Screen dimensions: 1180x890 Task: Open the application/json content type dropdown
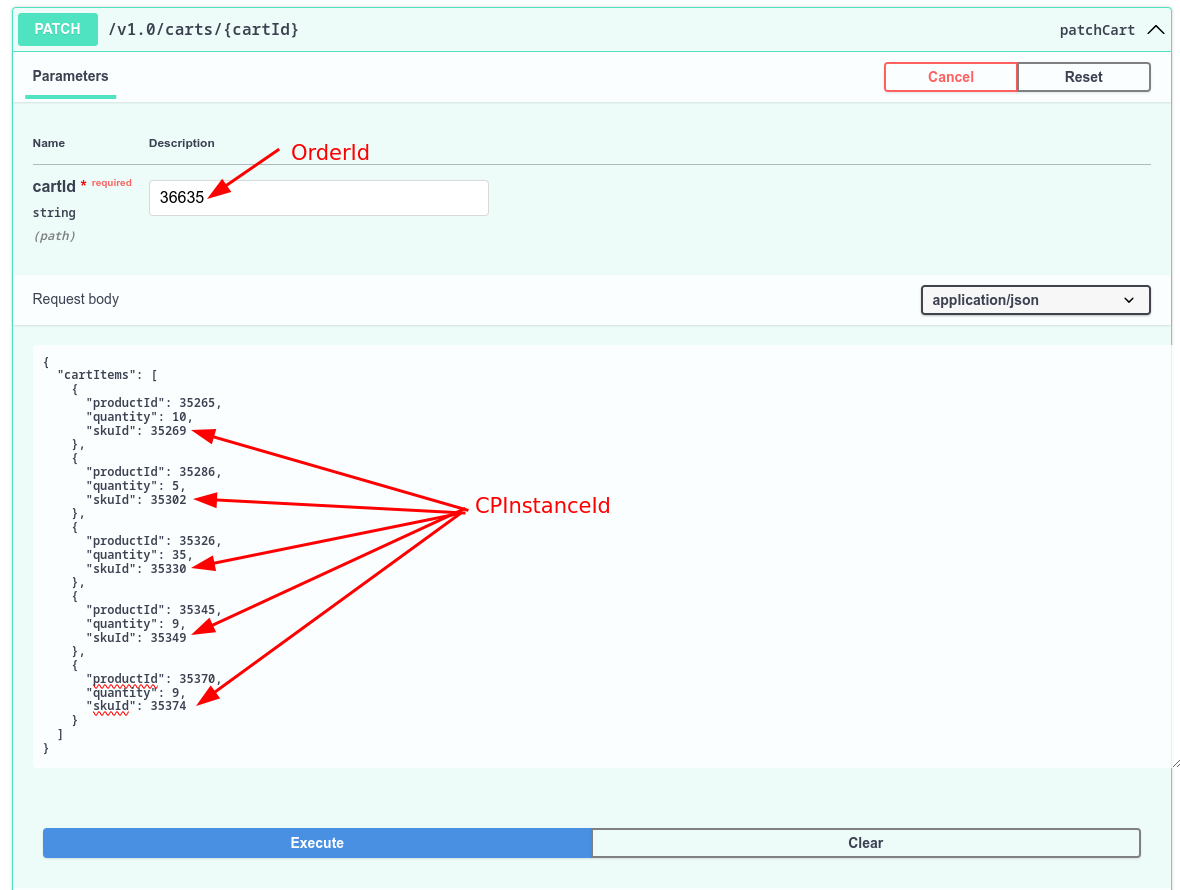tap(1036, 299)
